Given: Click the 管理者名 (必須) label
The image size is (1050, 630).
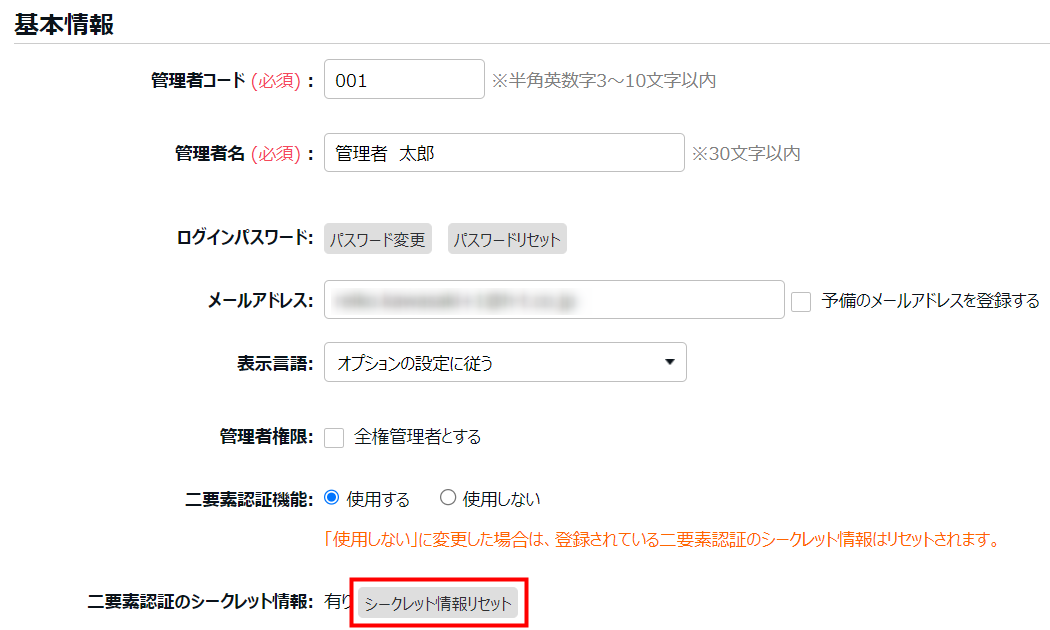Looking at the screenshot, I should pos(244,154).
